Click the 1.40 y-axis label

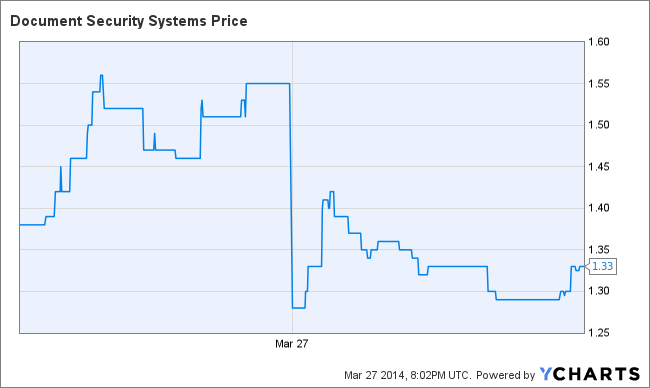point(599,208)
